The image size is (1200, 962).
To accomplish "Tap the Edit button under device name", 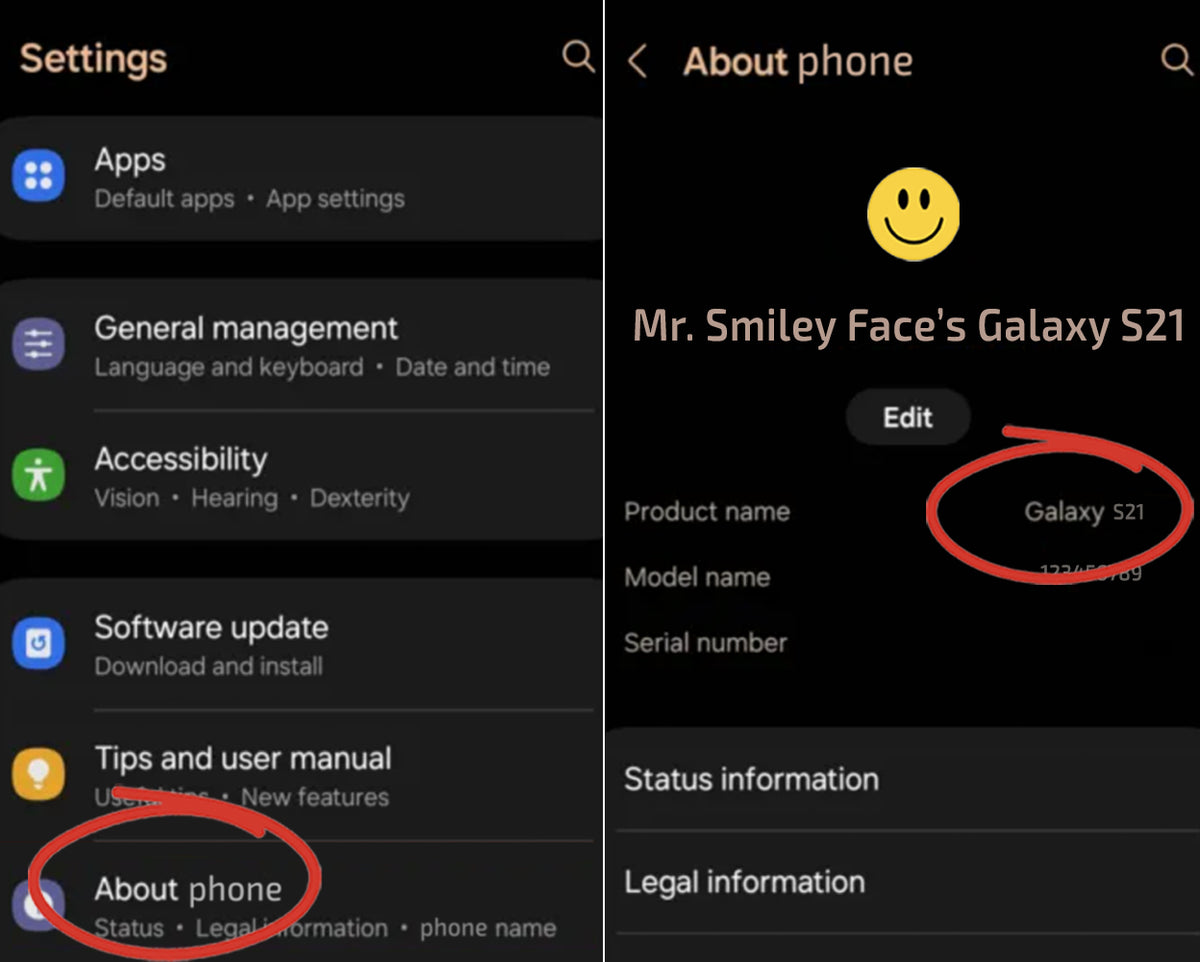I will pyautogui.click(x=908, y=417).
